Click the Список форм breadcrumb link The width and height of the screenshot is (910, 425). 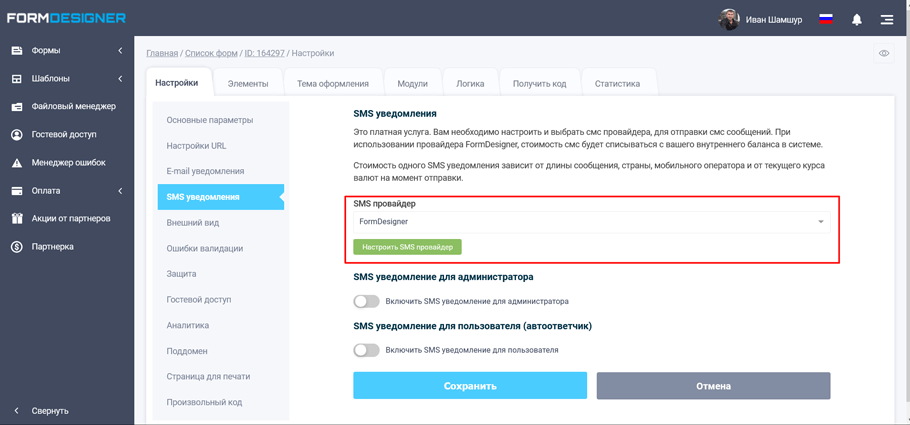(x=211, y=53)
